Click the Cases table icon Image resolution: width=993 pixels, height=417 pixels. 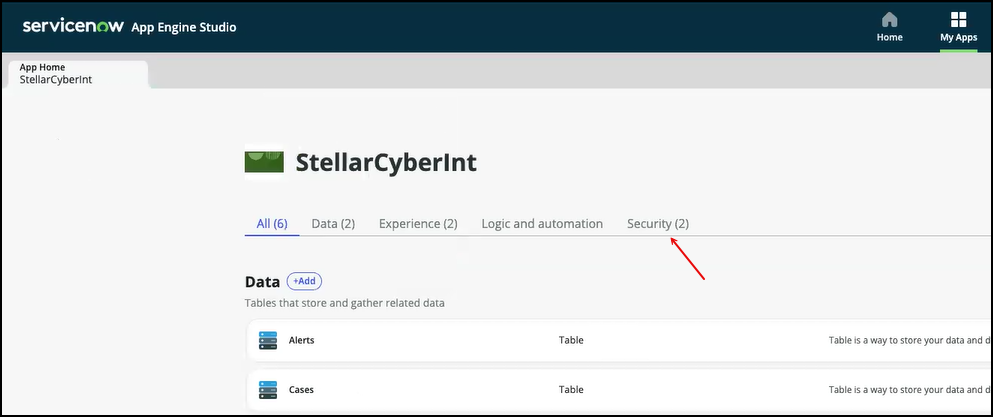pos(268,389)
